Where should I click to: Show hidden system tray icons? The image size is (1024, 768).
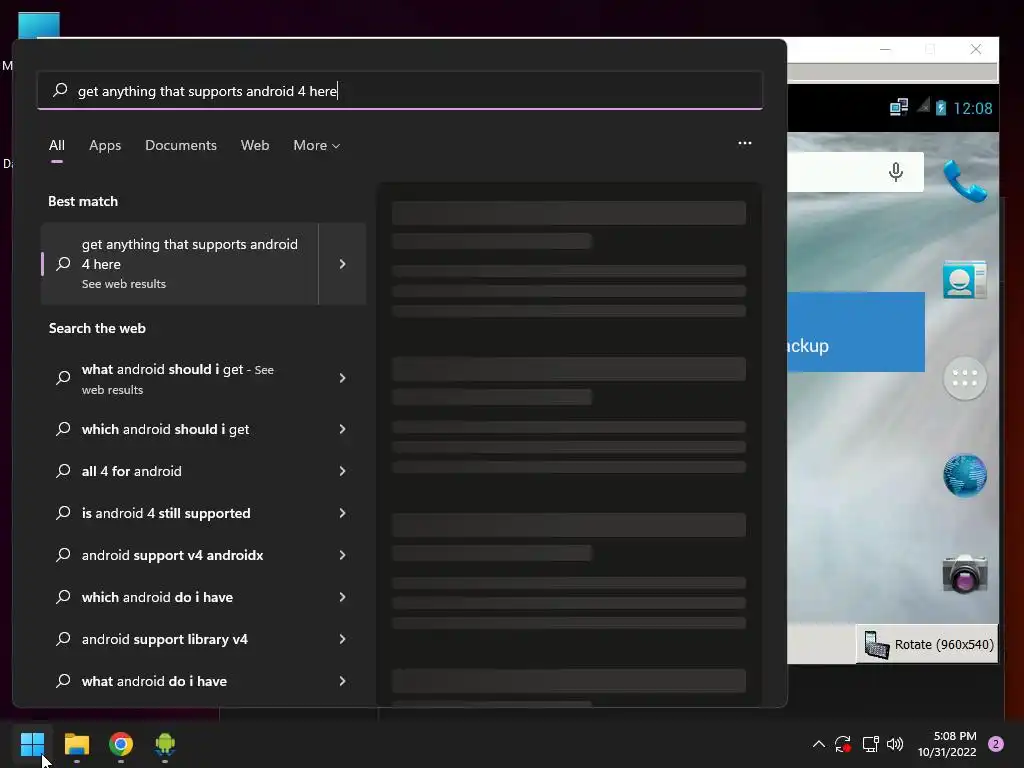pos(818,744)
